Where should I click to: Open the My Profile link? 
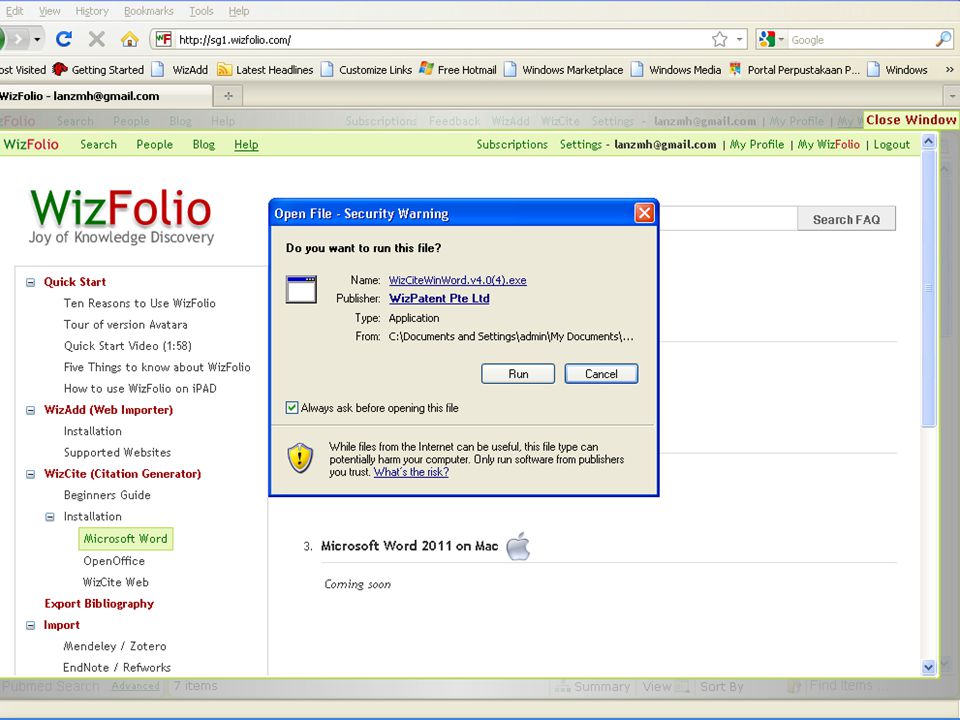pyautogui.click(x=757, y=144)
